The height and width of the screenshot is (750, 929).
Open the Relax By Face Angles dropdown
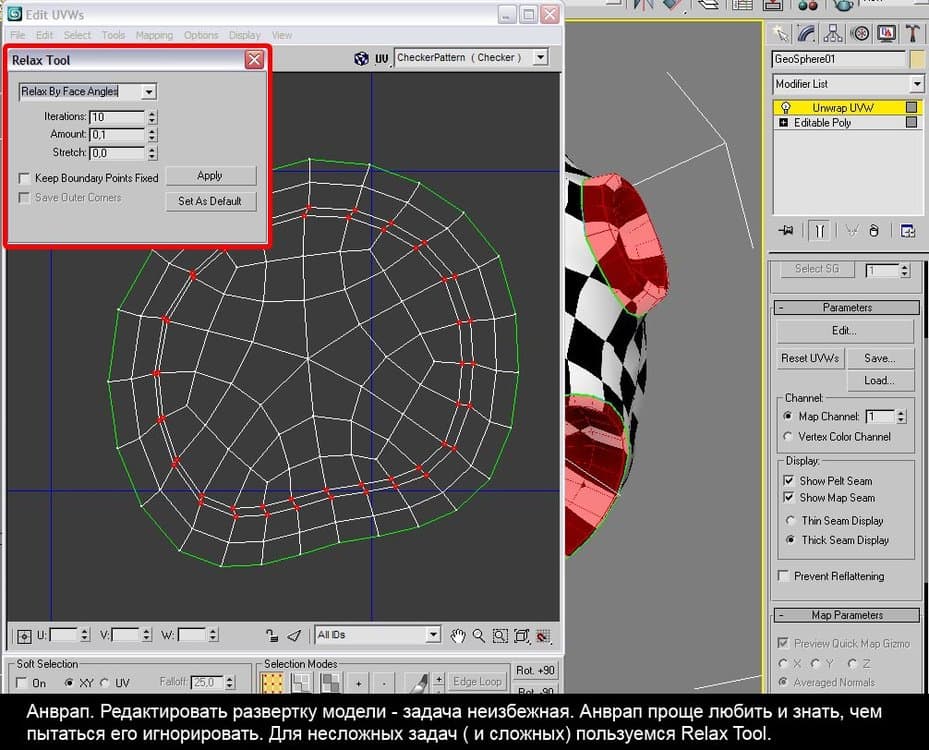pyautogui.click(x=149, y=92)
